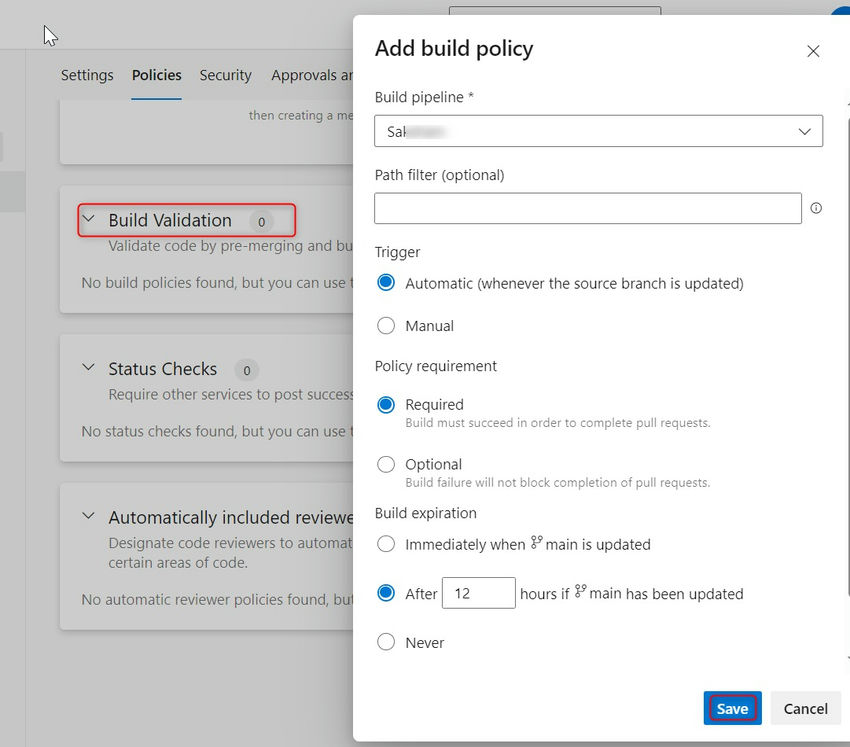Screen dimensions: 850x747
Task: Collapse the Status Checks section
Action: click(x=89, y=368)
